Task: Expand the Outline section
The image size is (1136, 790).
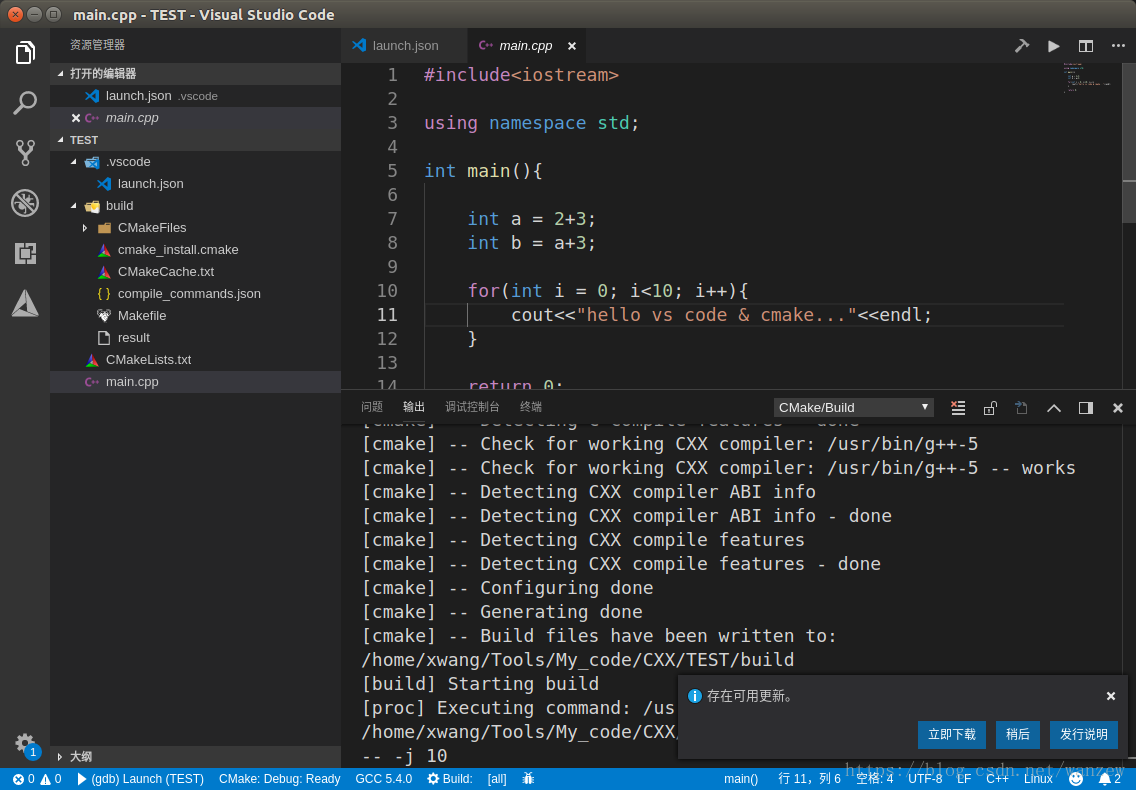Action: 196,757
